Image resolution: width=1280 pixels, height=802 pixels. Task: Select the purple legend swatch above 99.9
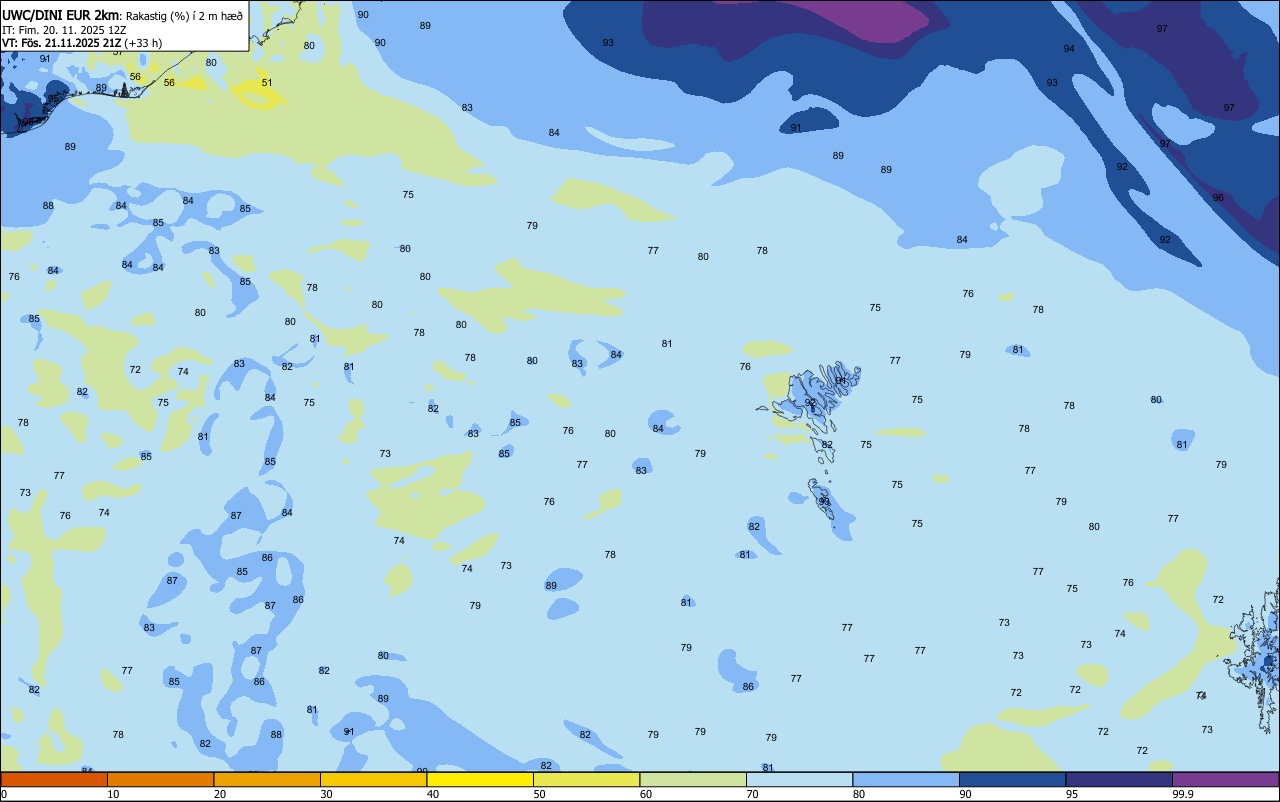(1225, 779)
